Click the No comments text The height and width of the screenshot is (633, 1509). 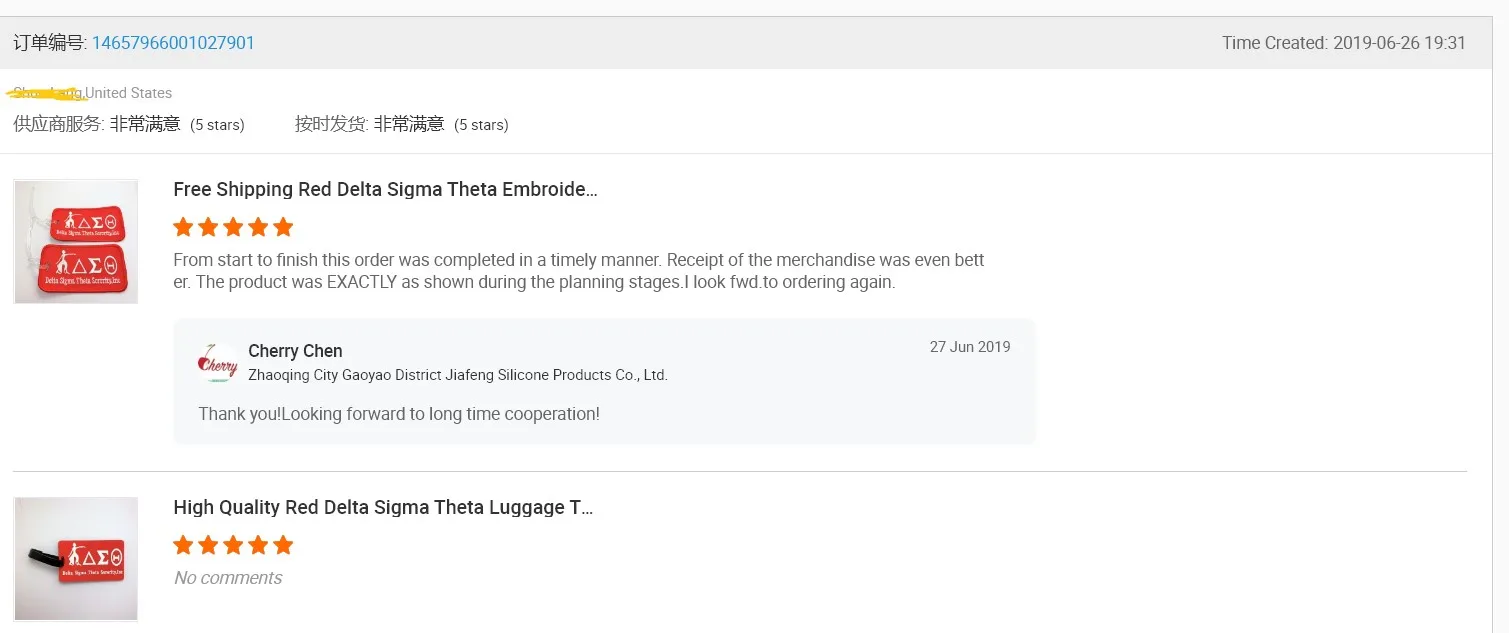pos(228,578)
